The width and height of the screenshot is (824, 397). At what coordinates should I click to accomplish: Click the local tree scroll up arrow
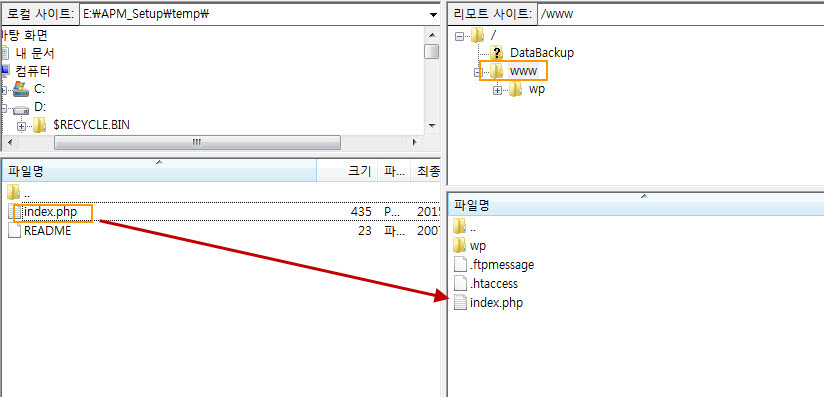click(432, 35)
